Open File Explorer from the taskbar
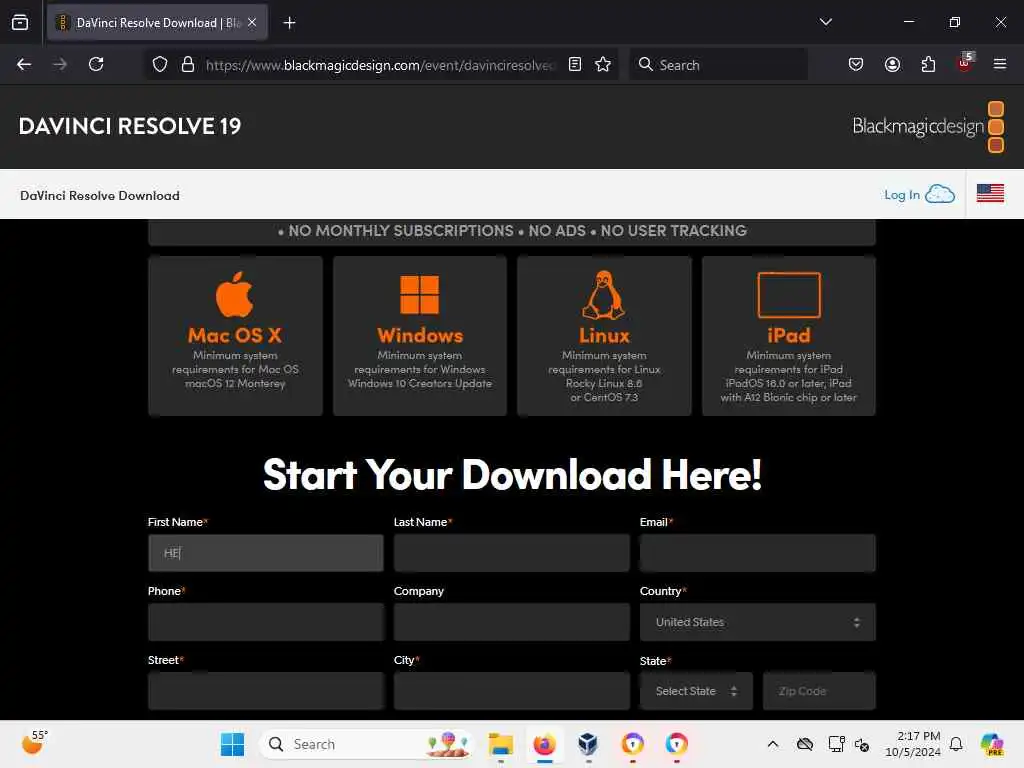 click(x=501, y=744)
